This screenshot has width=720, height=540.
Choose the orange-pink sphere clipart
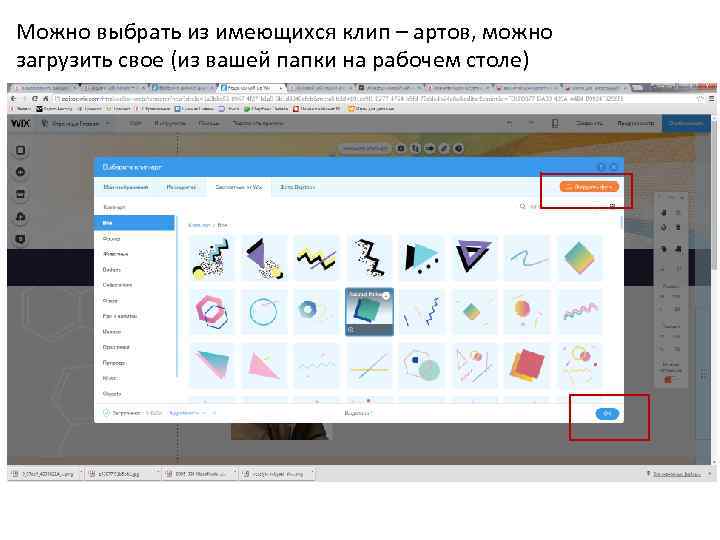click(x=527, y=312)
